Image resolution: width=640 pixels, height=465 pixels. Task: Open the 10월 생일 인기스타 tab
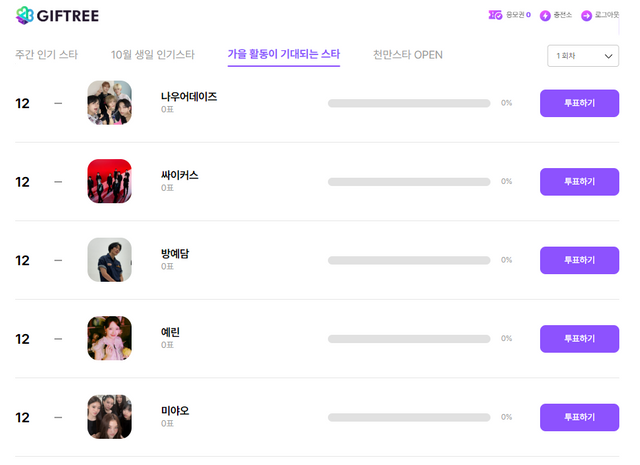coord(152,55)
